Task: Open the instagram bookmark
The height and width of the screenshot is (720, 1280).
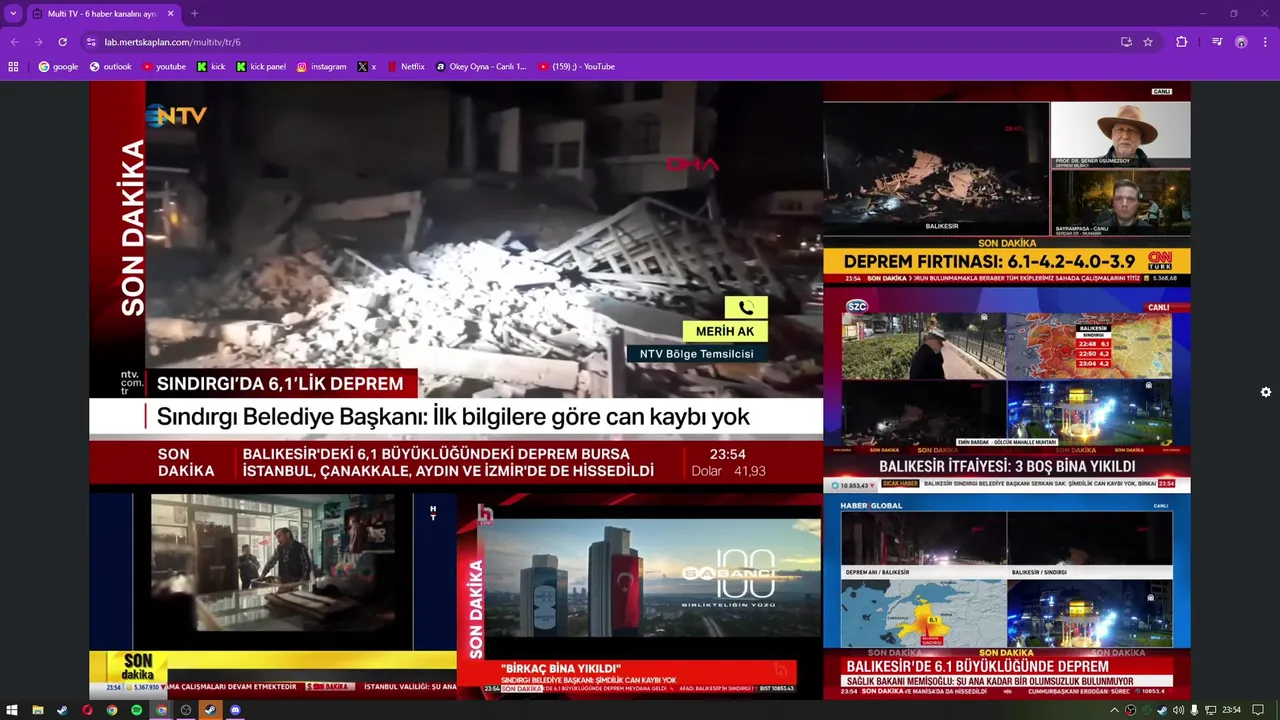Action: tap(321, 67)
